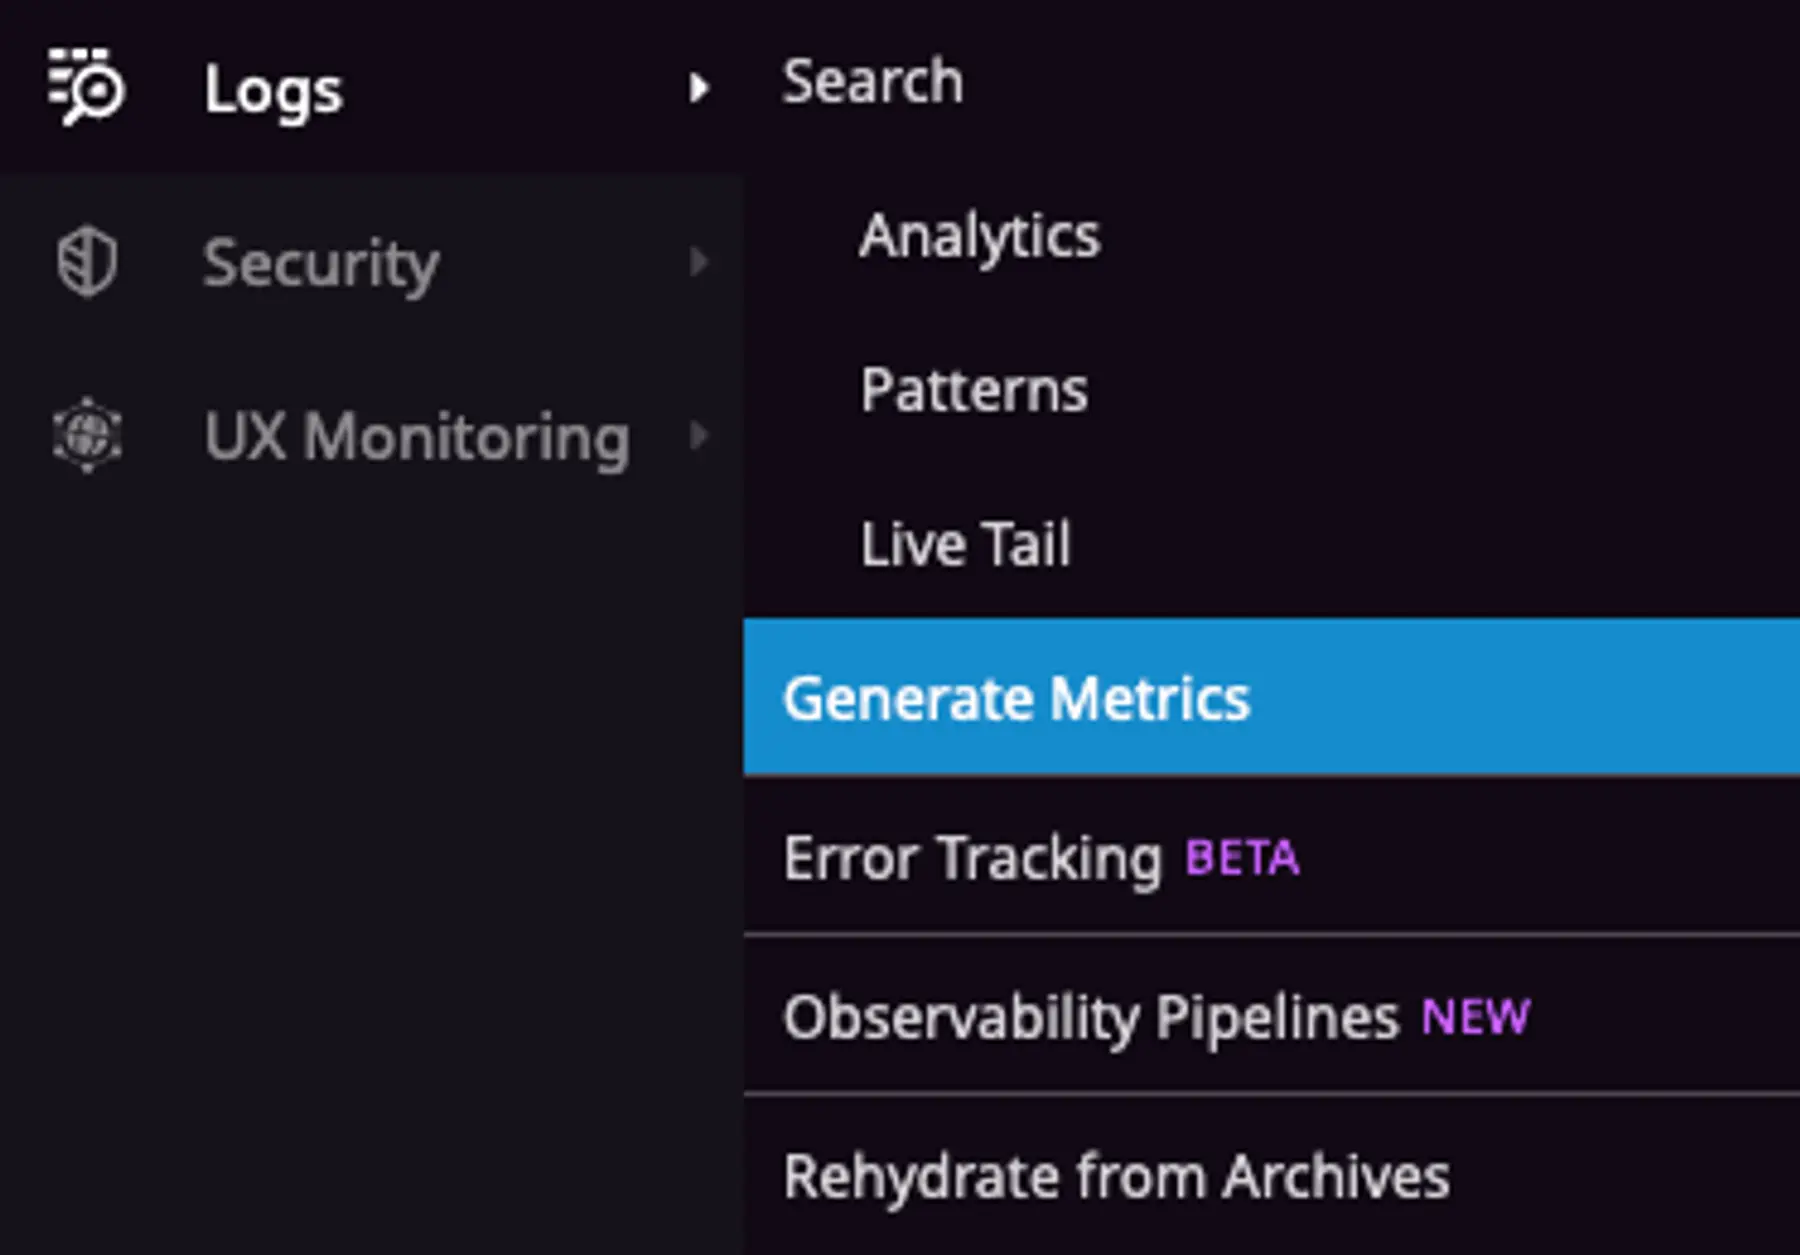Open Rehydrate from Archives
The image size is (1800, 1255).
pos(1115,1176)
